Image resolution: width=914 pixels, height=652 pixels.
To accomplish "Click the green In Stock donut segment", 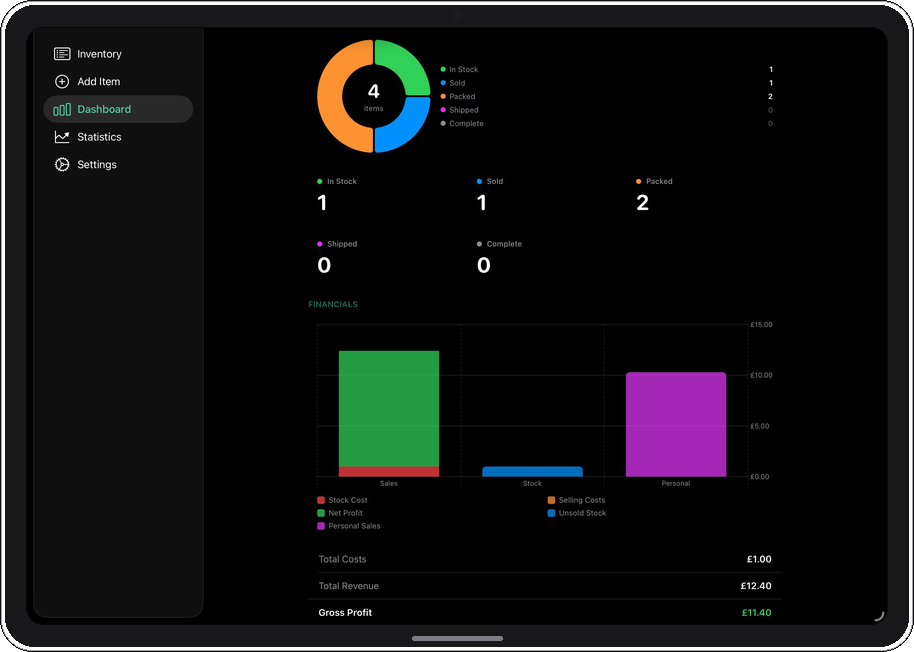I will tap(408, 61).
